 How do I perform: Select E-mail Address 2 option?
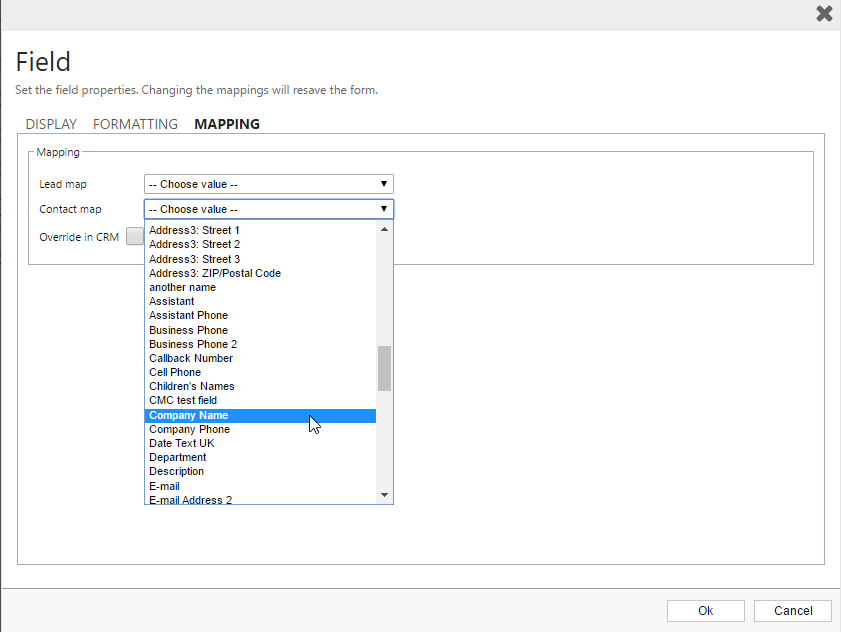coord(190,499)
